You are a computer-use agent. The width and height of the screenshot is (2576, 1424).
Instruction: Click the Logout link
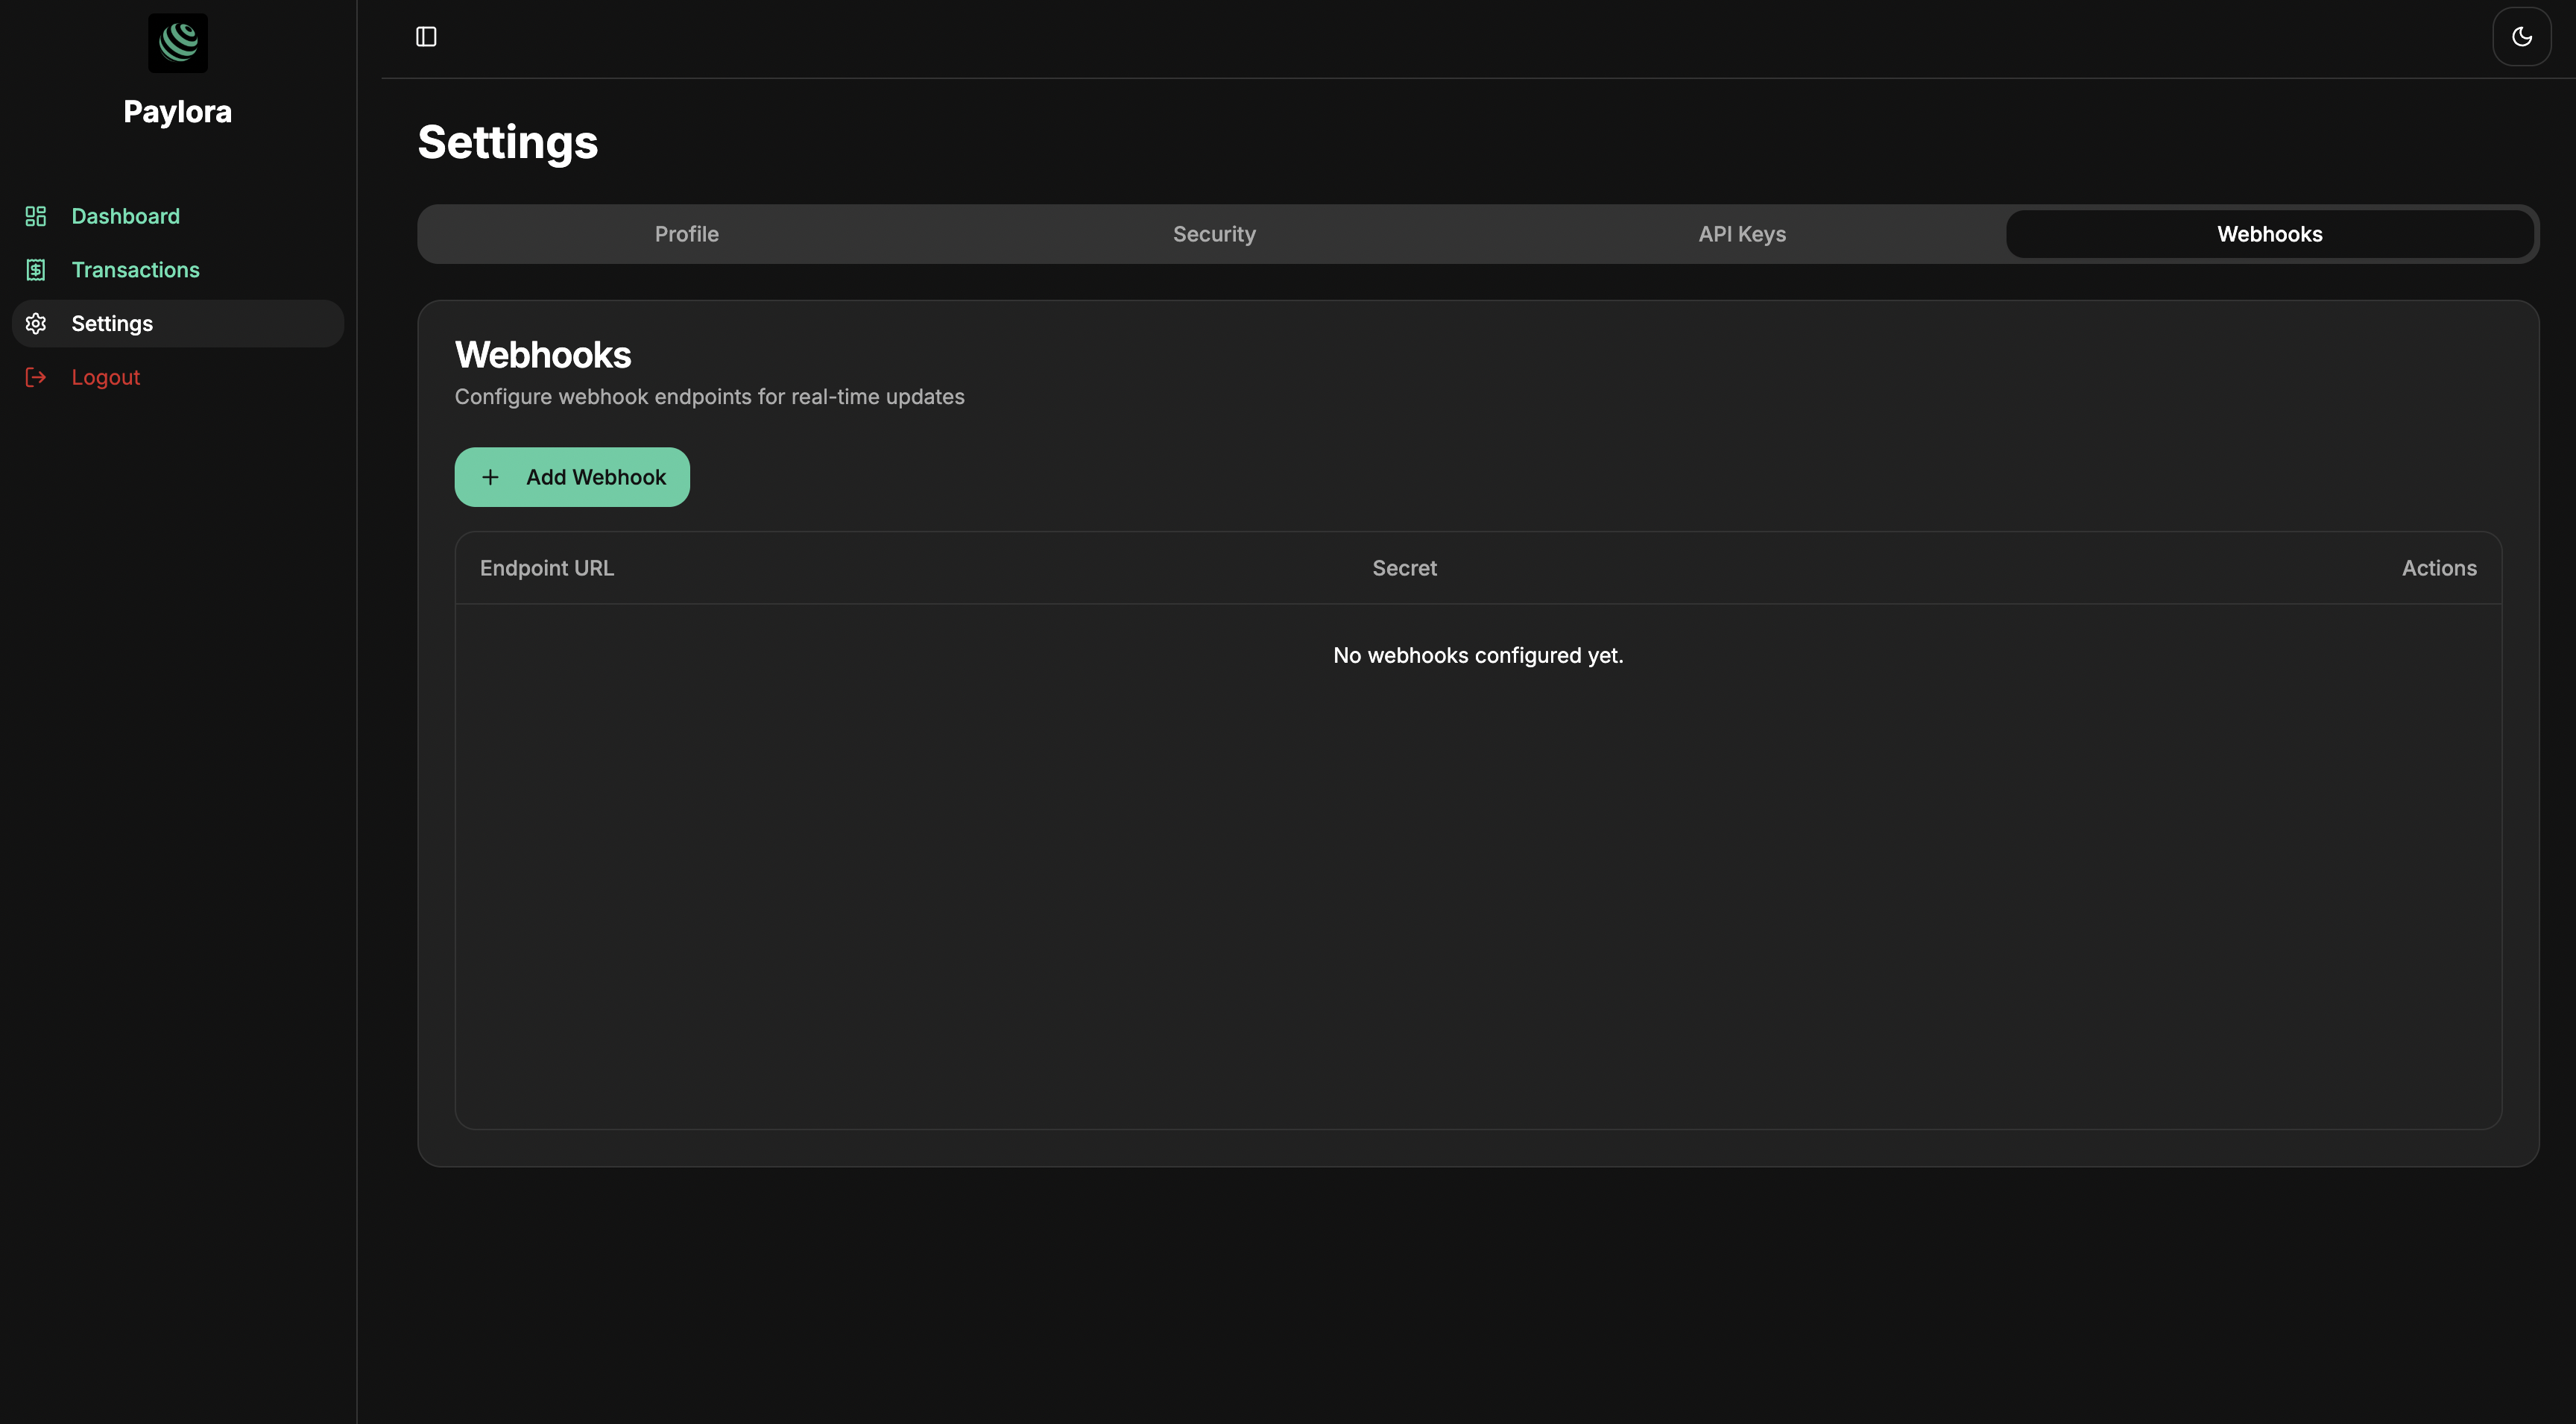(x=105, y=377)
